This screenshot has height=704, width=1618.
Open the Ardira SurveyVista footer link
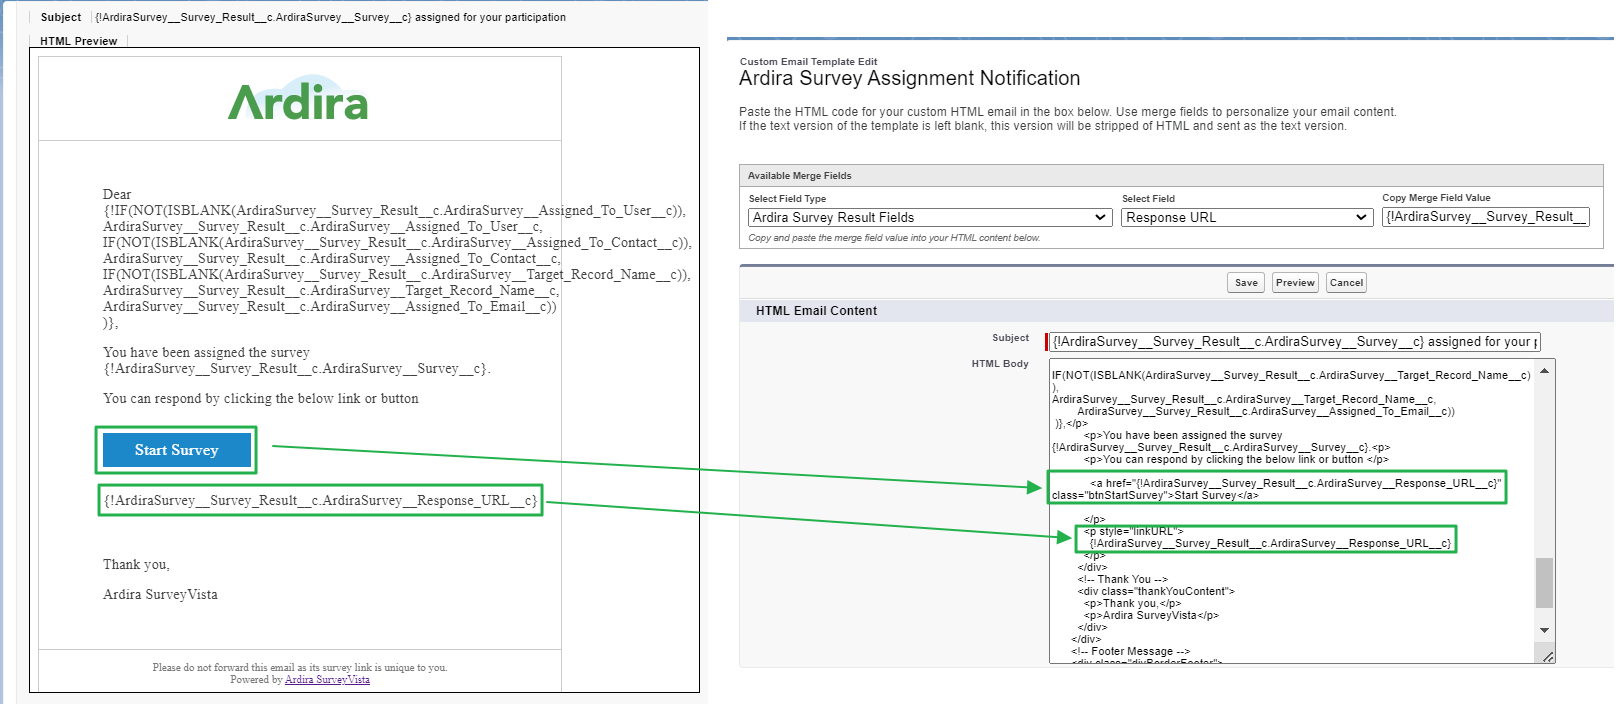(327, 680)
